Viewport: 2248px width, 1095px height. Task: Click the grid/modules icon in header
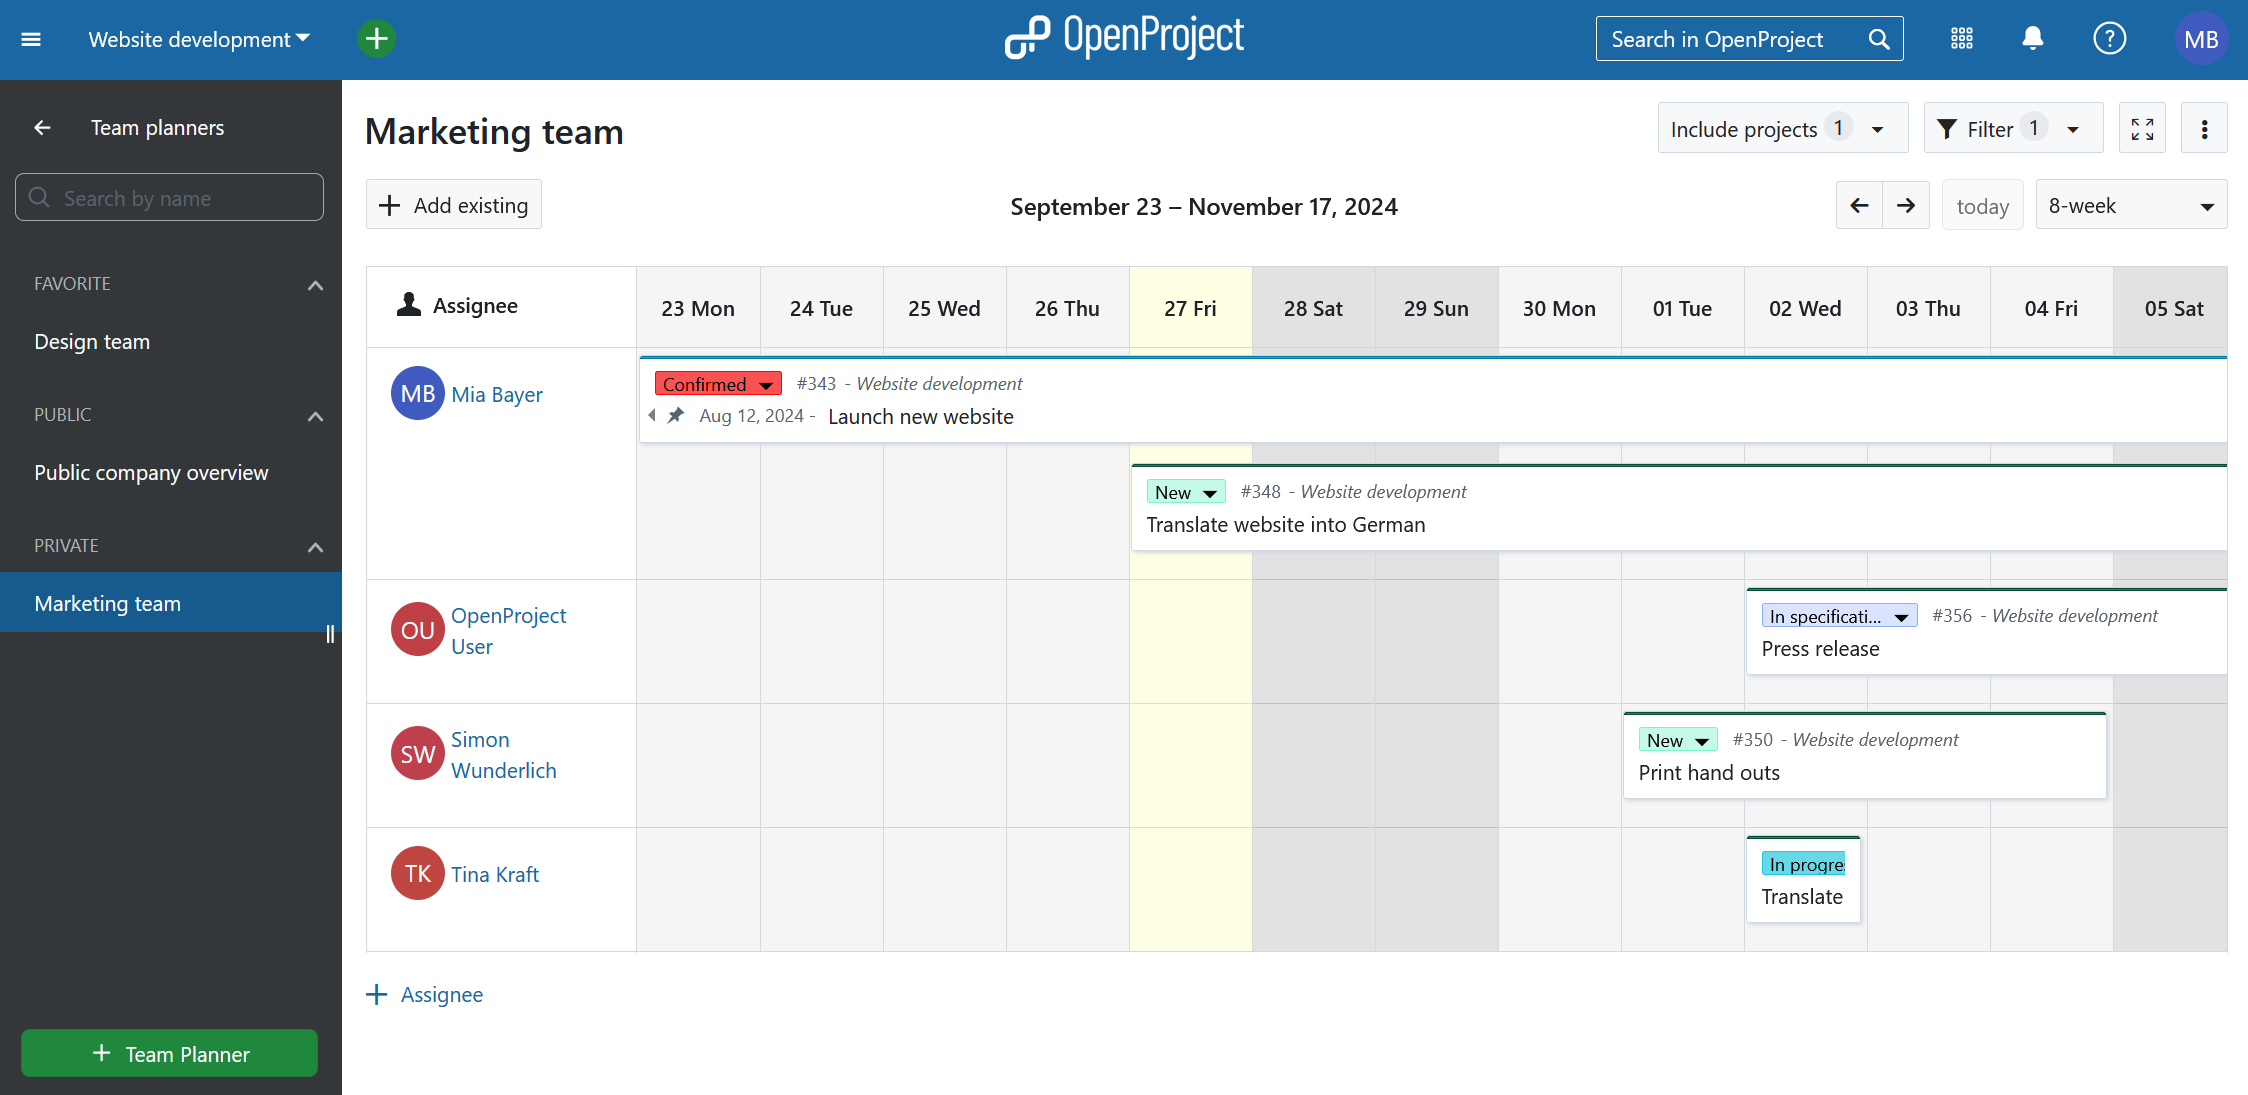(x=1961, y=39)
